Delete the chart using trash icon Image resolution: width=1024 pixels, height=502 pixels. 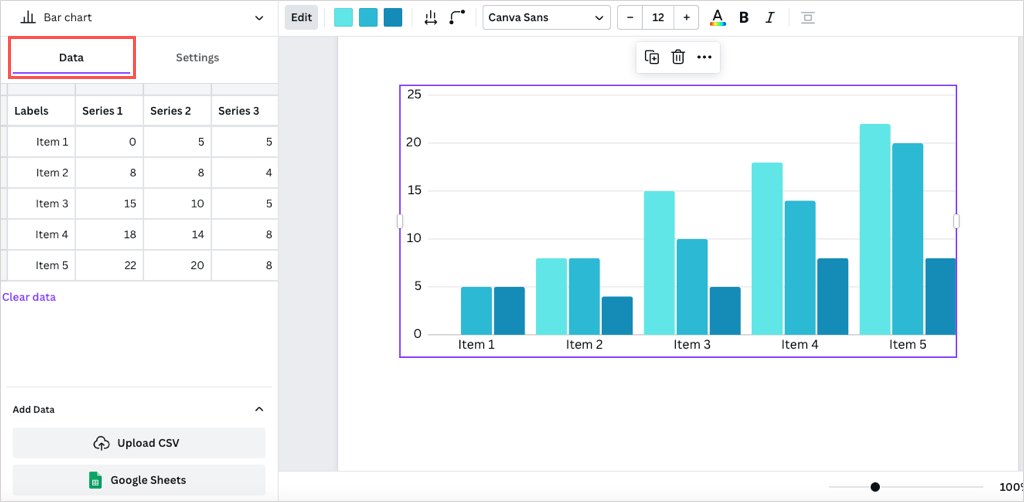pyautogui.click(x=678, y=58)
